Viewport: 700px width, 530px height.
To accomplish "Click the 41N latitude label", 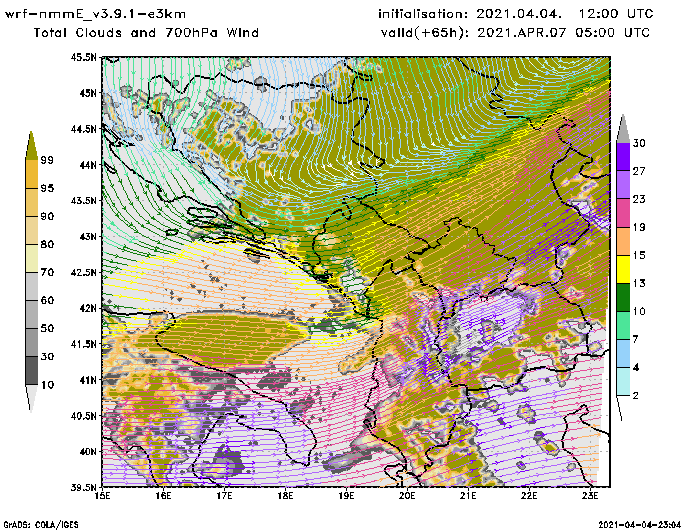I will (x=88, y=380).
